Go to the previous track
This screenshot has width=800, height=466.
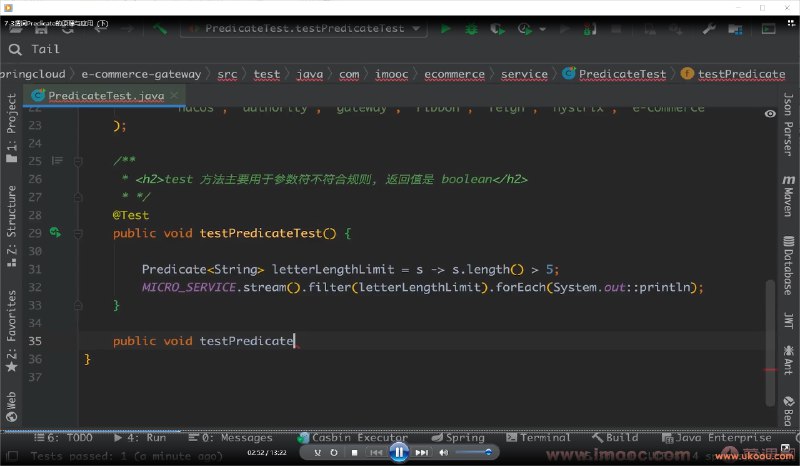tap(376, 452)
